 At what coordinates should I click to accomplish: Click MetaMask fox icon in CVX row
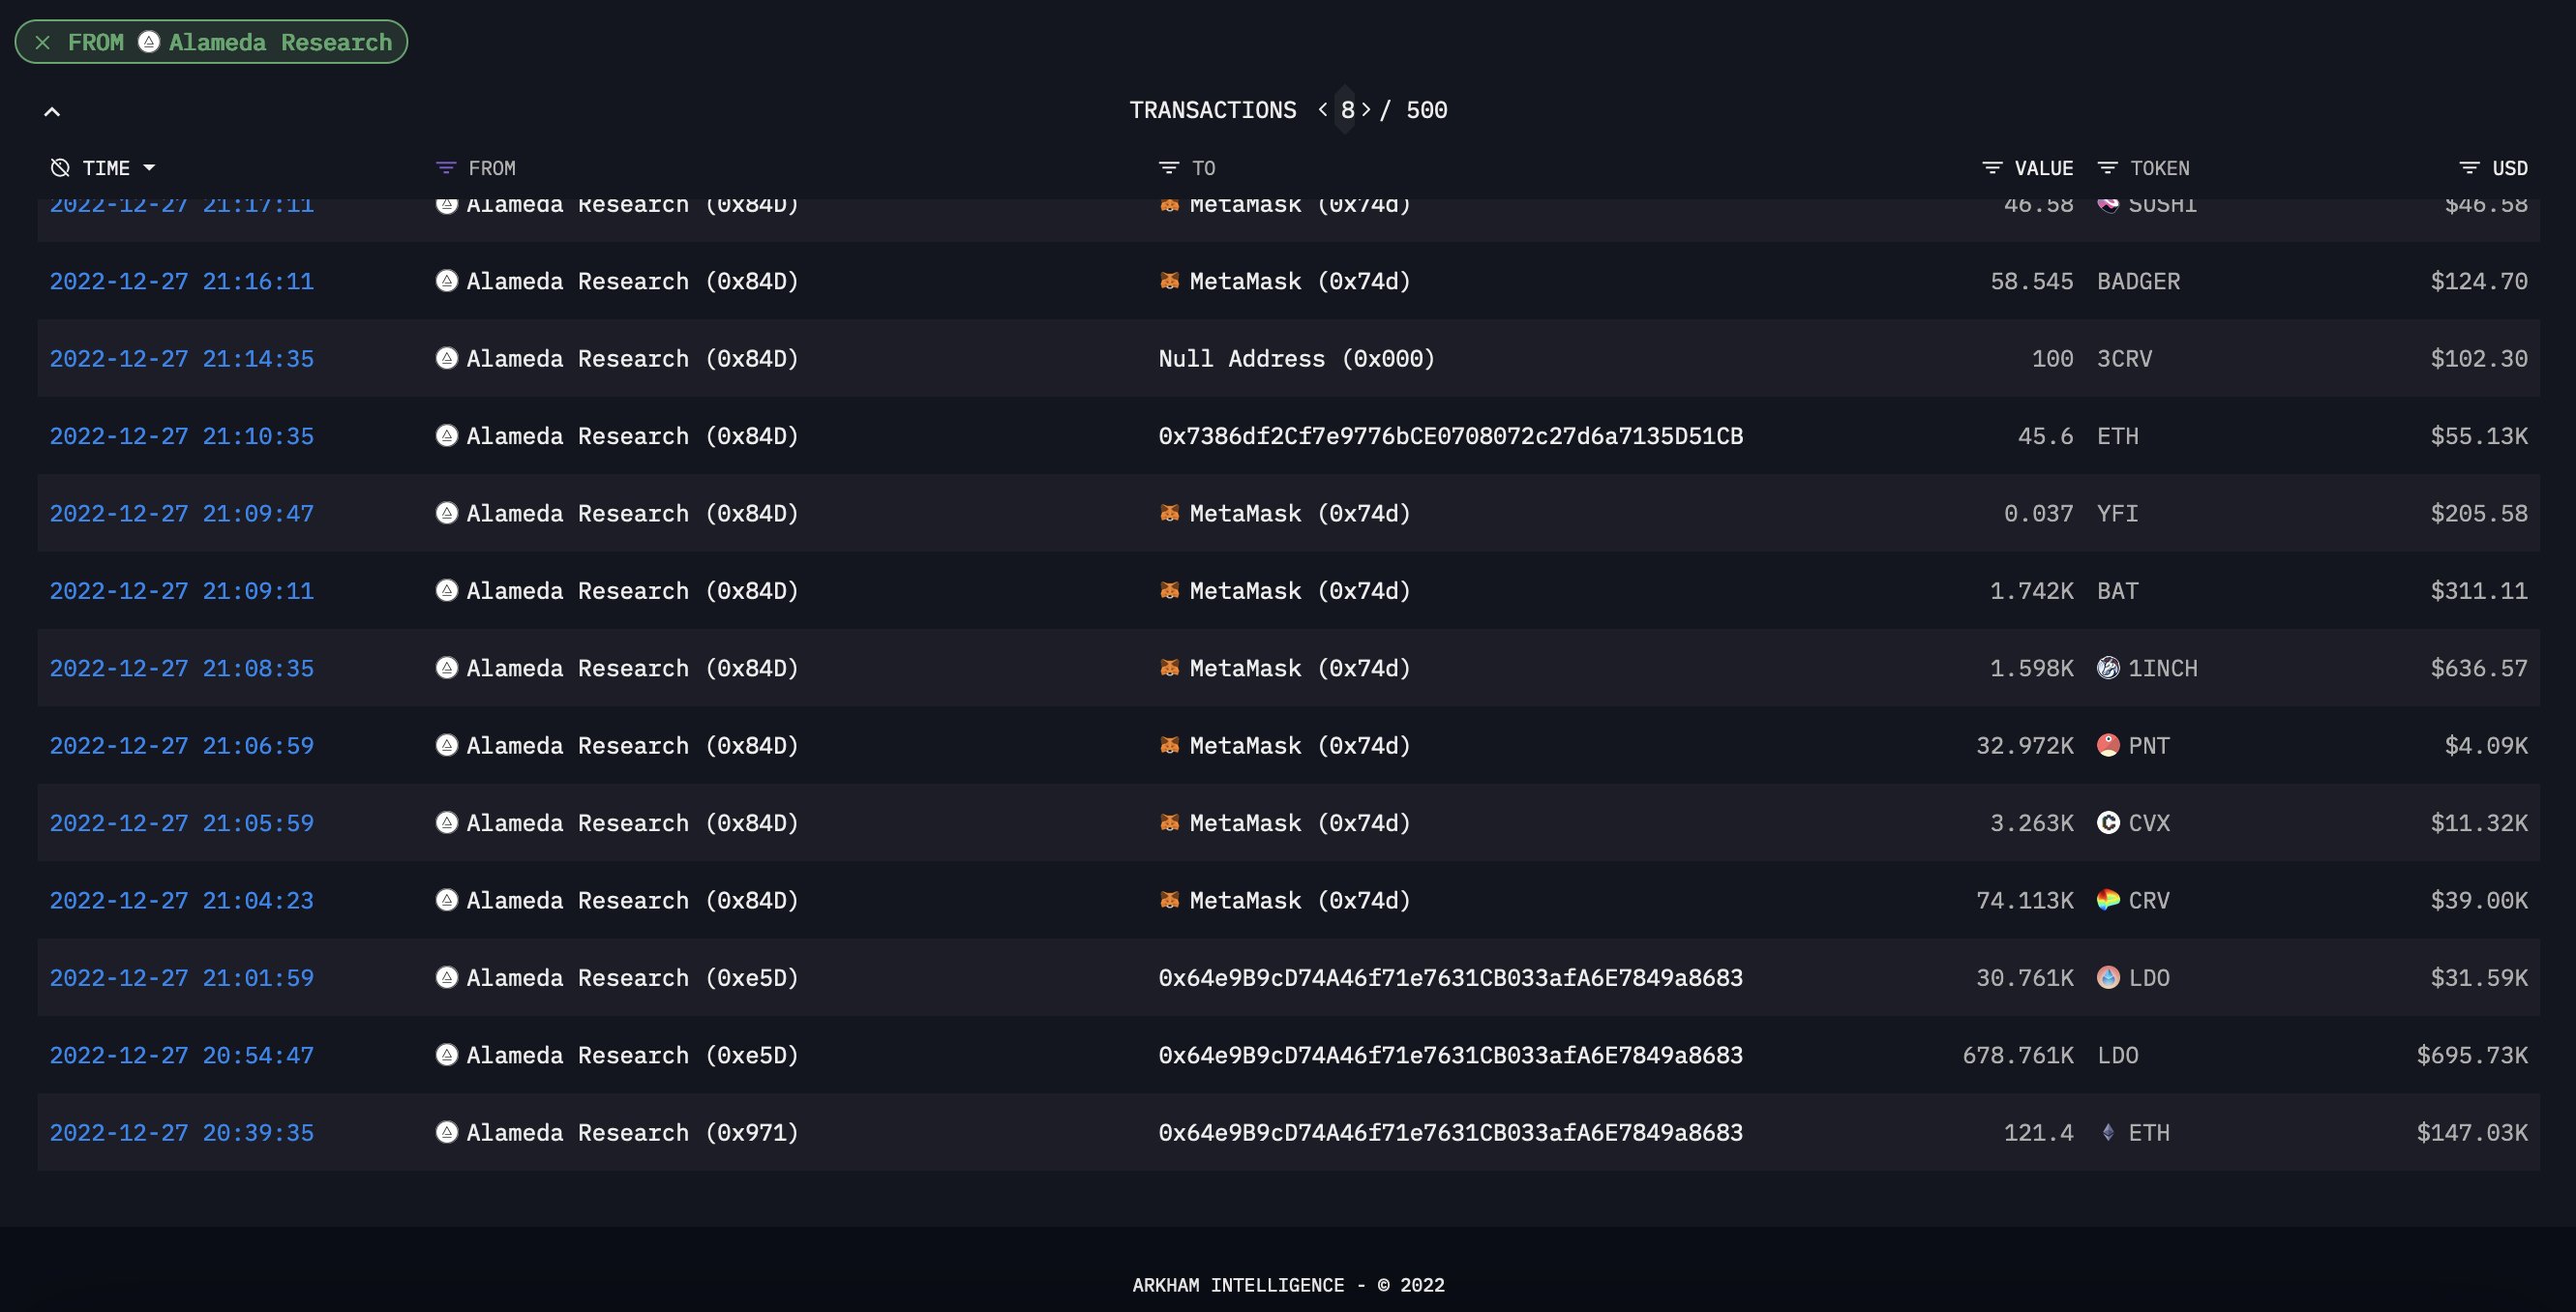tap(1169, 823)
